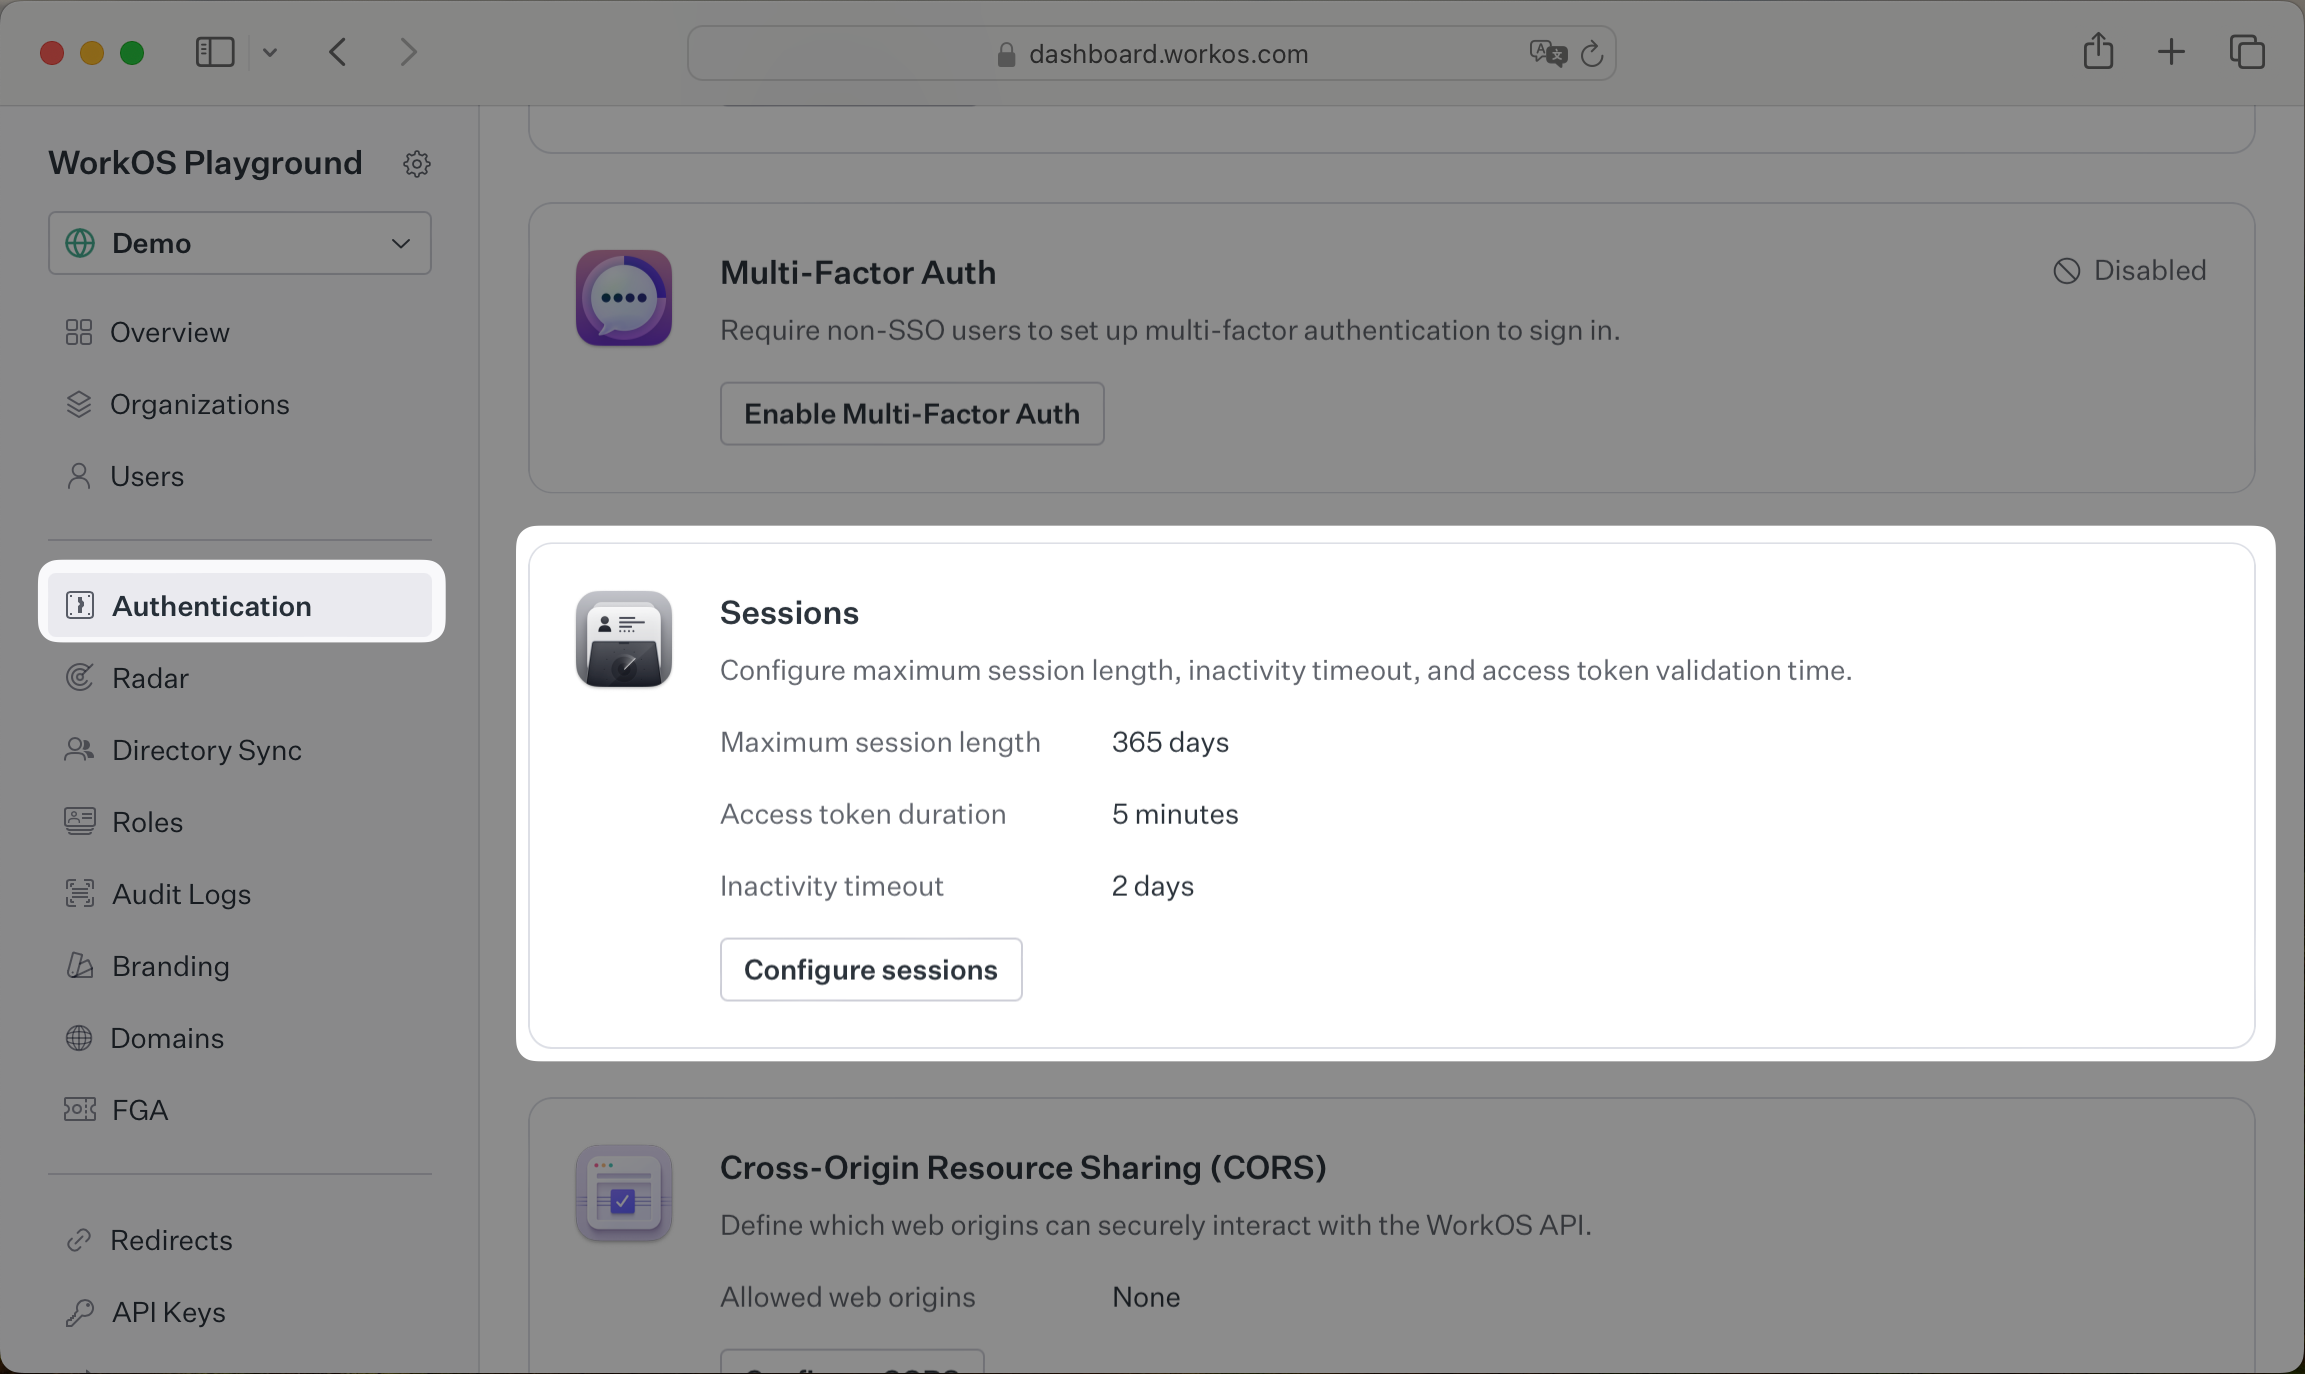Click the Domains globe icon
Image resolution: width=2305 pixels, height=1374 pixels.
[80, 1037]
